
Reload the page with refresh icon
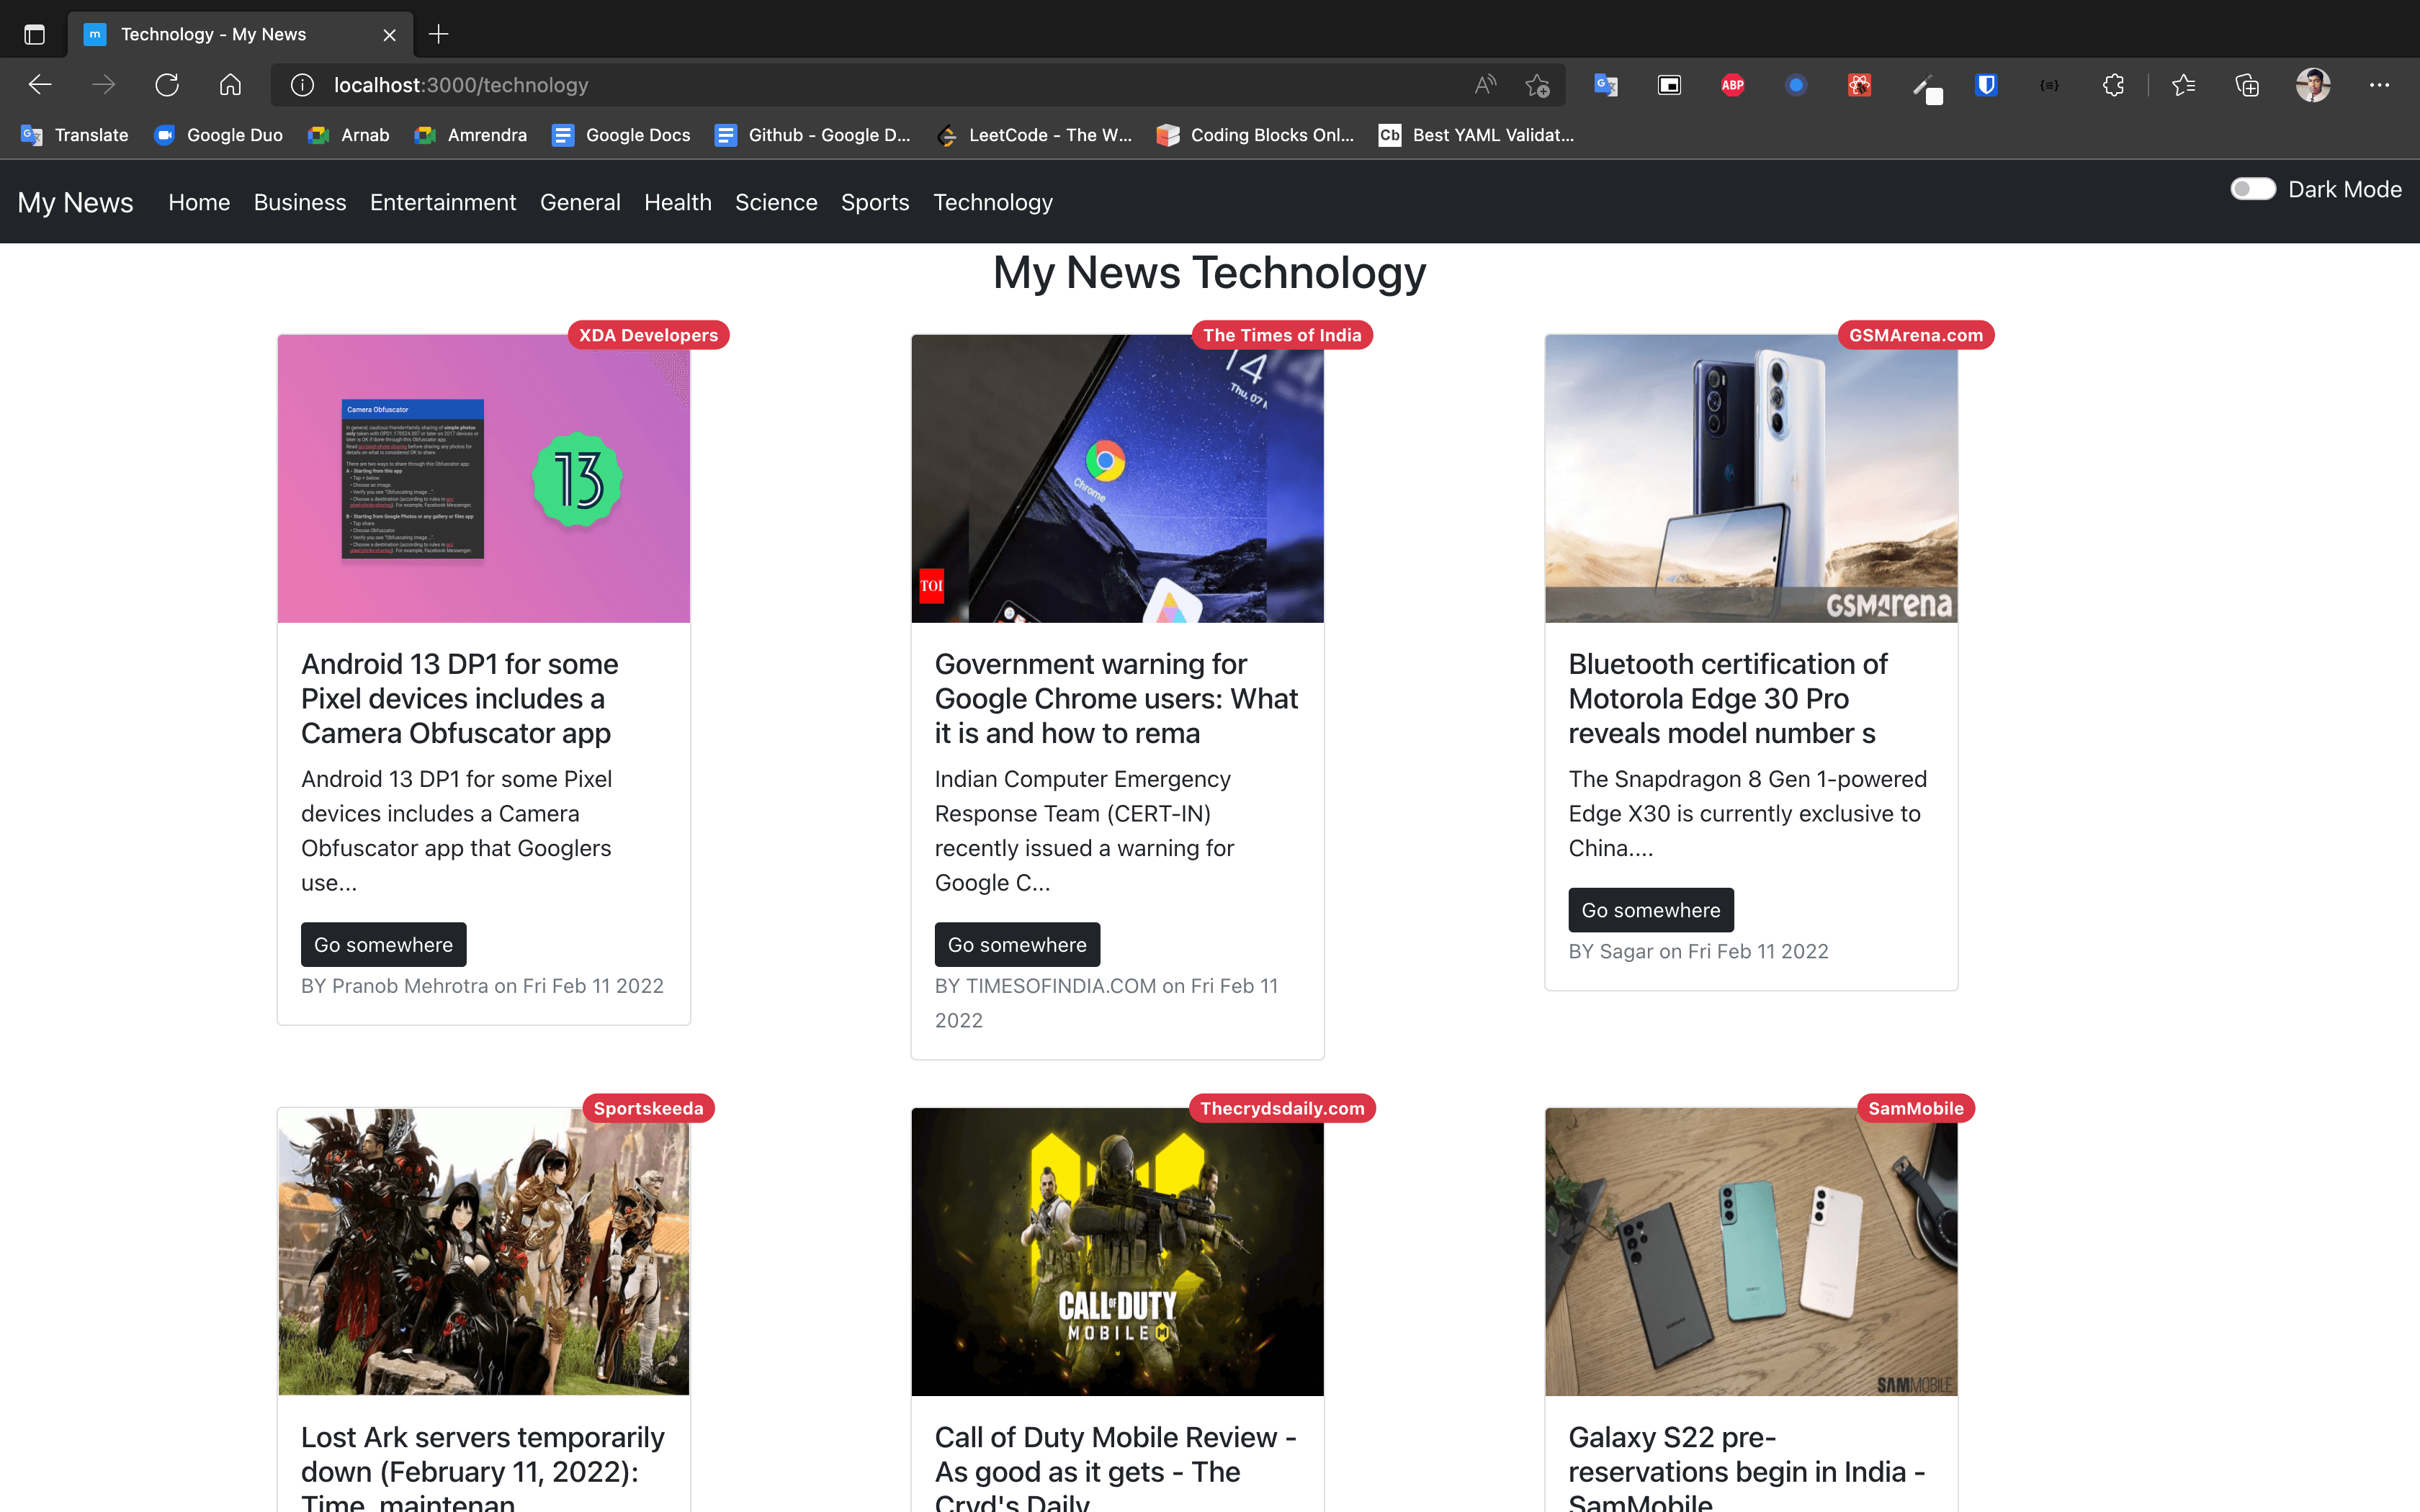167,85
